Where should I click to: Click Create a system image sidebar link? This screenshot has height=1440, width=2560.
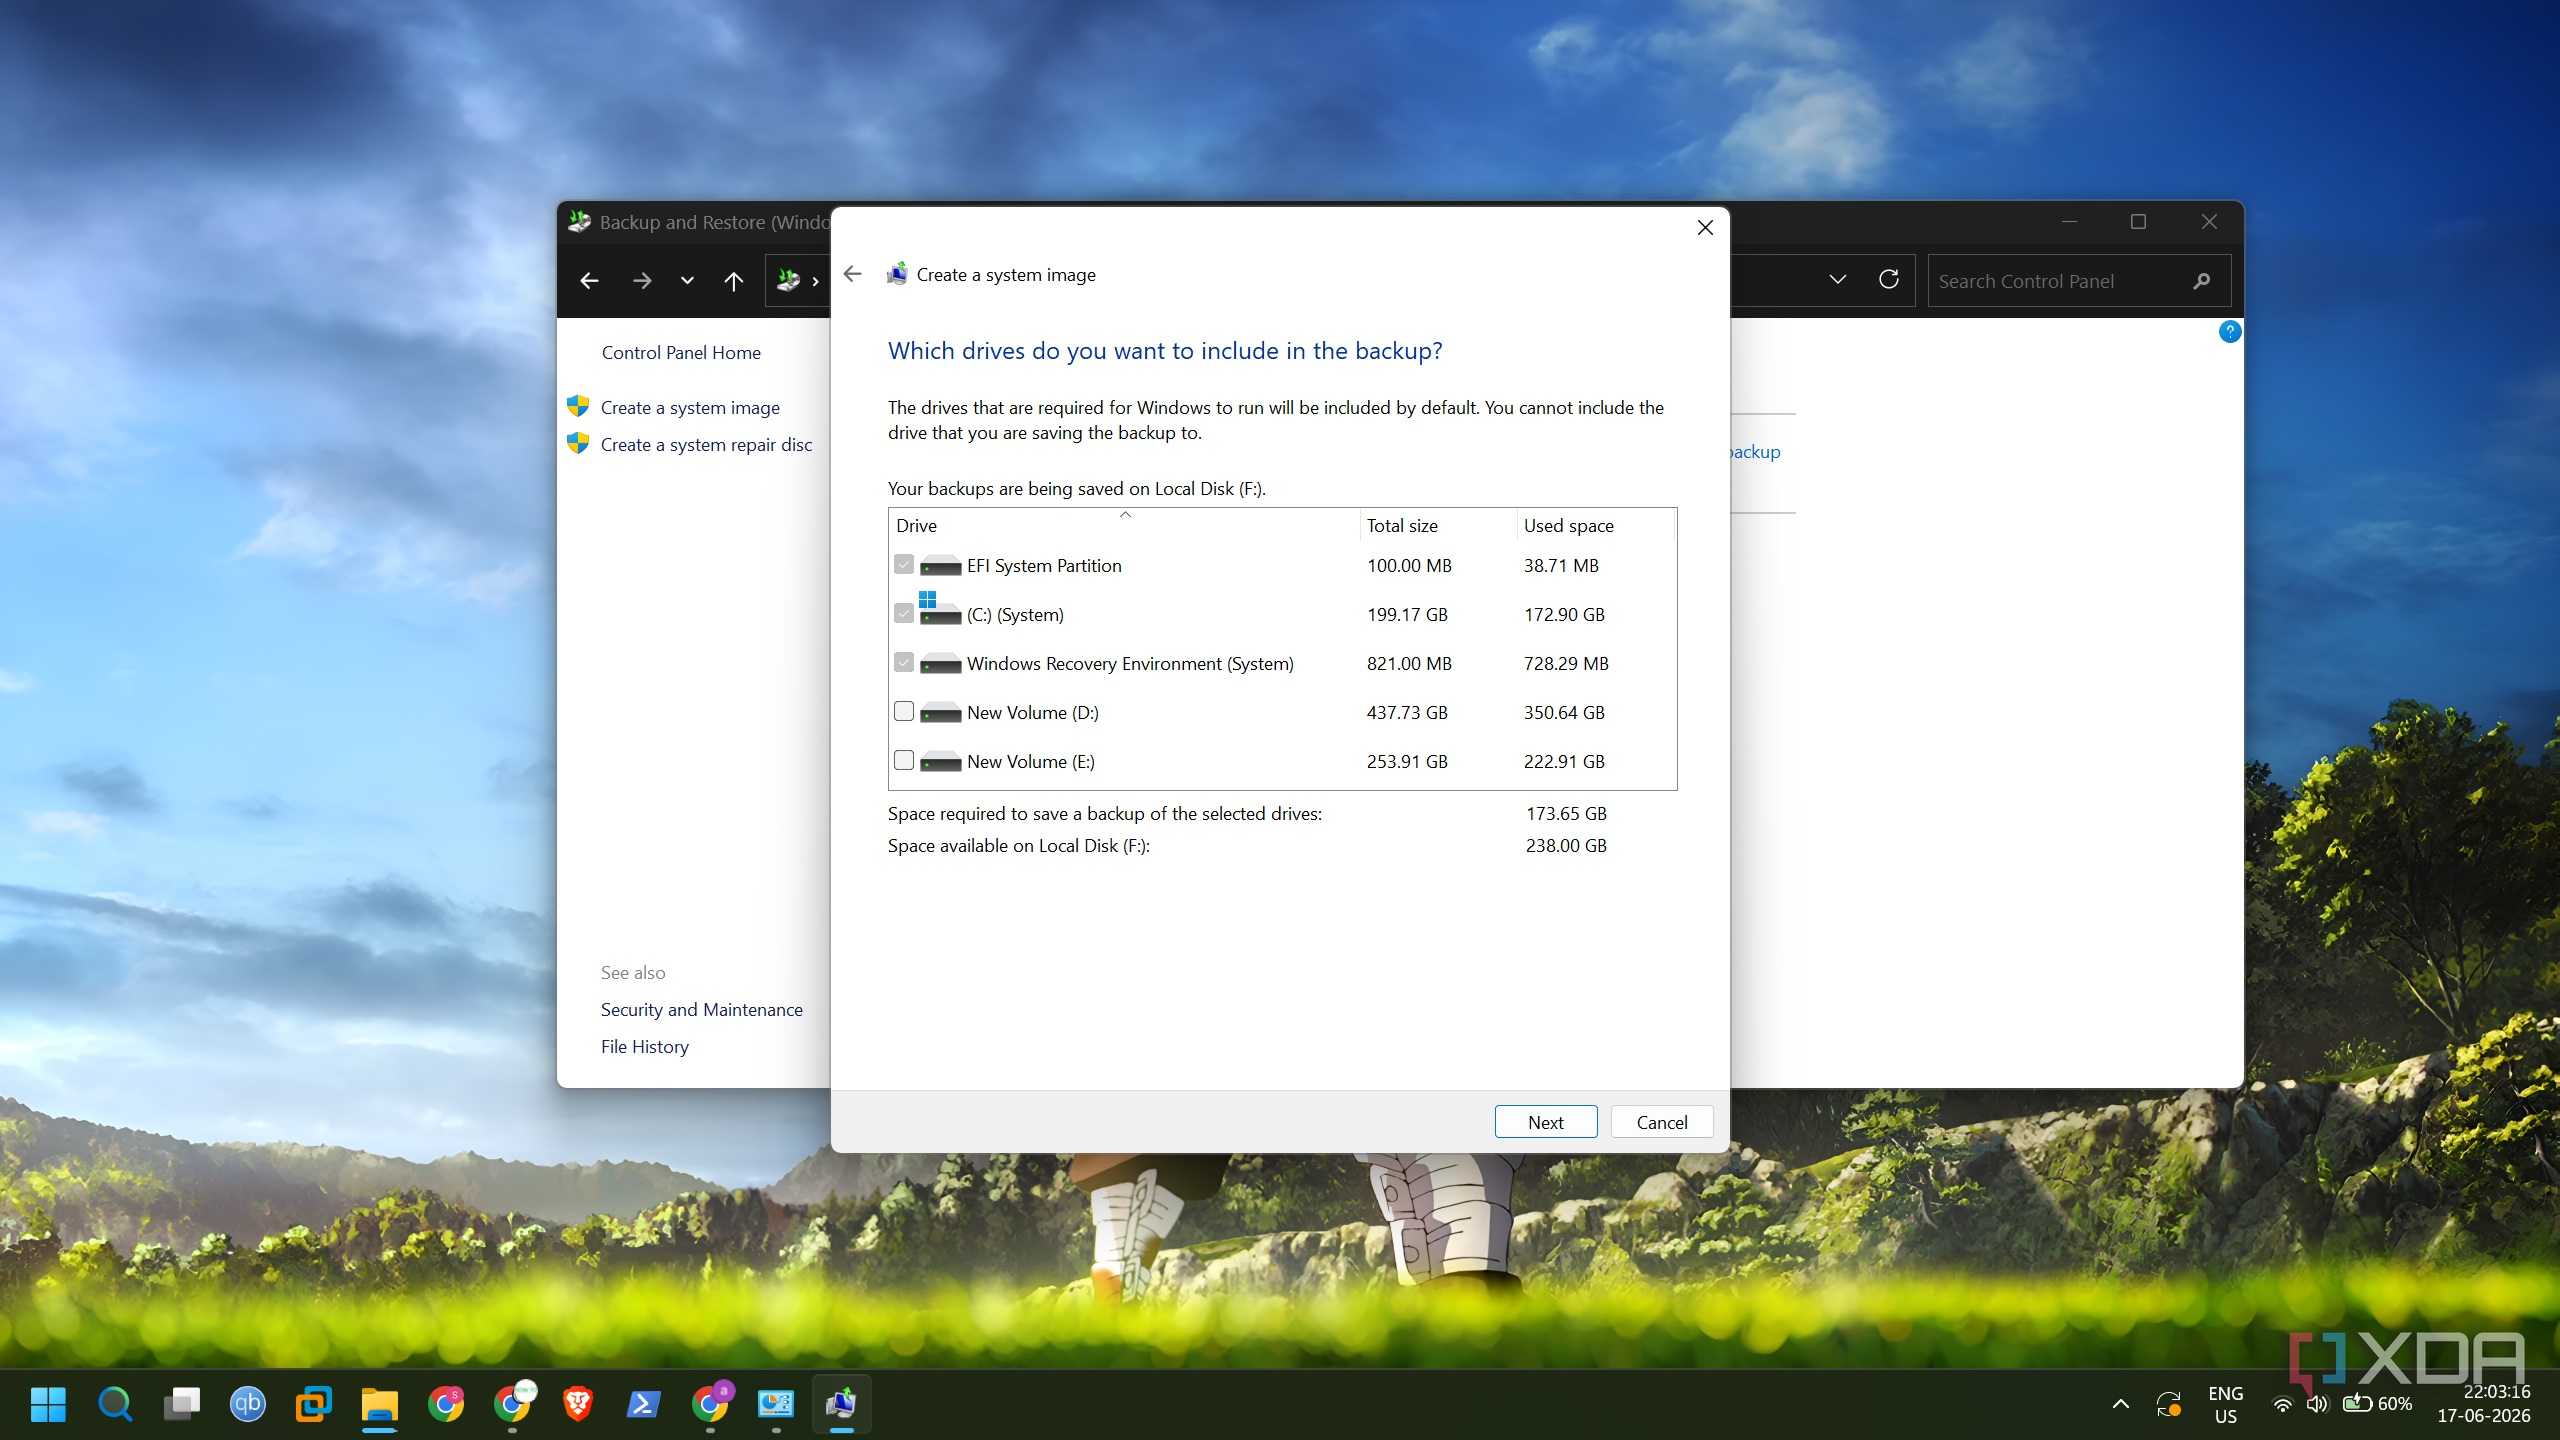coord(690,407)
